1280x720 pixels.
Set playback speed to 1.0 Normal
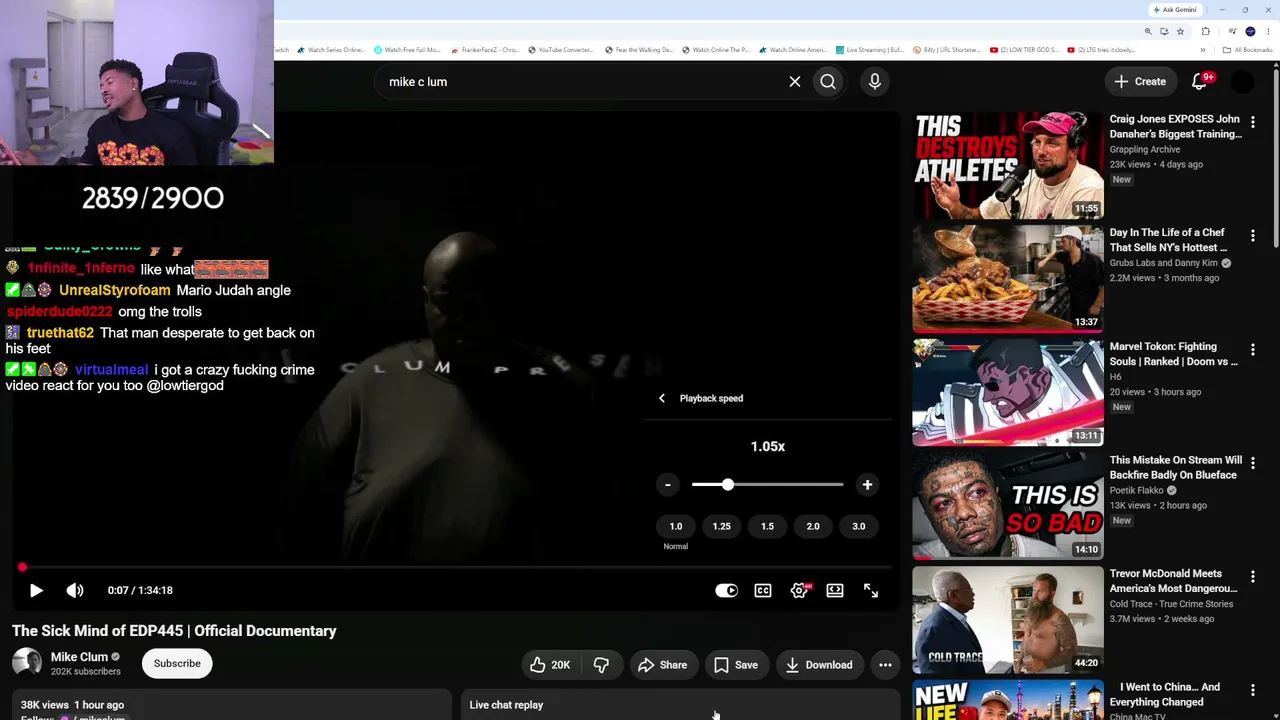point(676,526)
